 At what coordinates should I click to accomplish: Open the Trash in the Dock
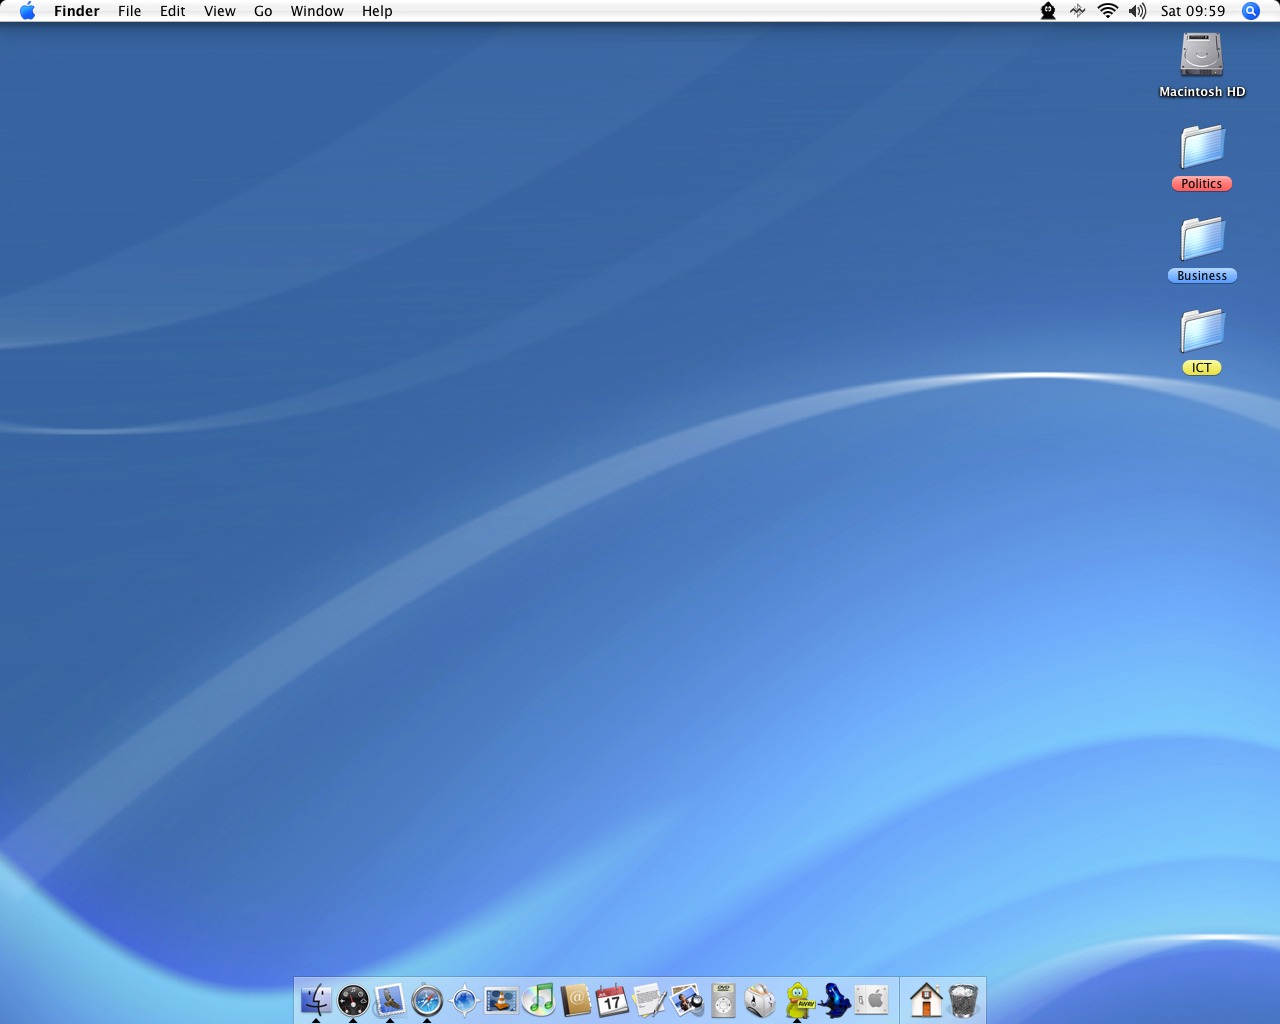(x=963, y=999)
